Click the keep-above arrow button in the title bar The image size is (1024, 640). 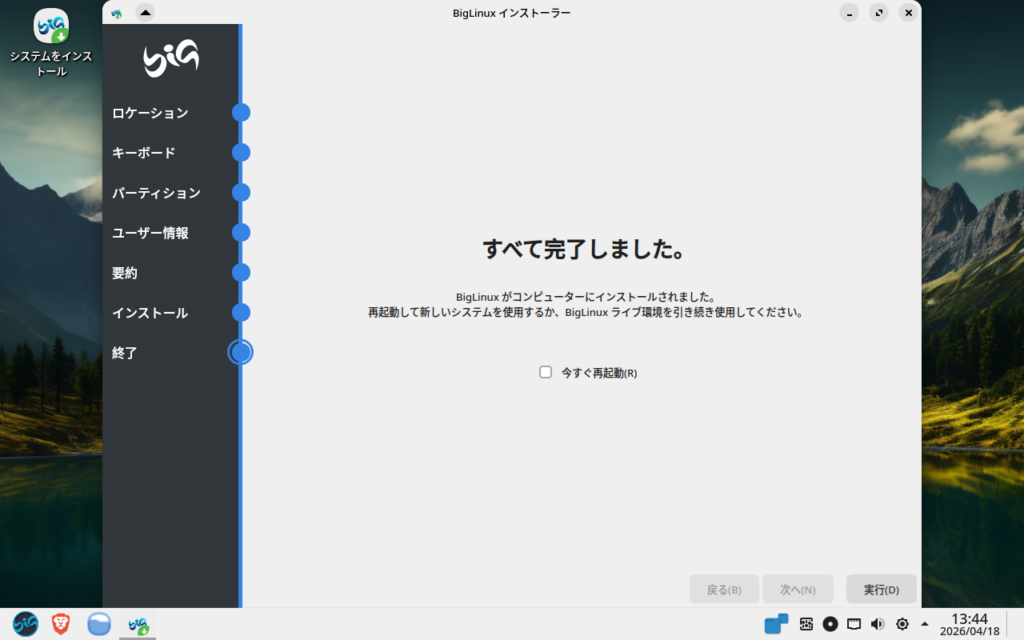tap(144, 13)
